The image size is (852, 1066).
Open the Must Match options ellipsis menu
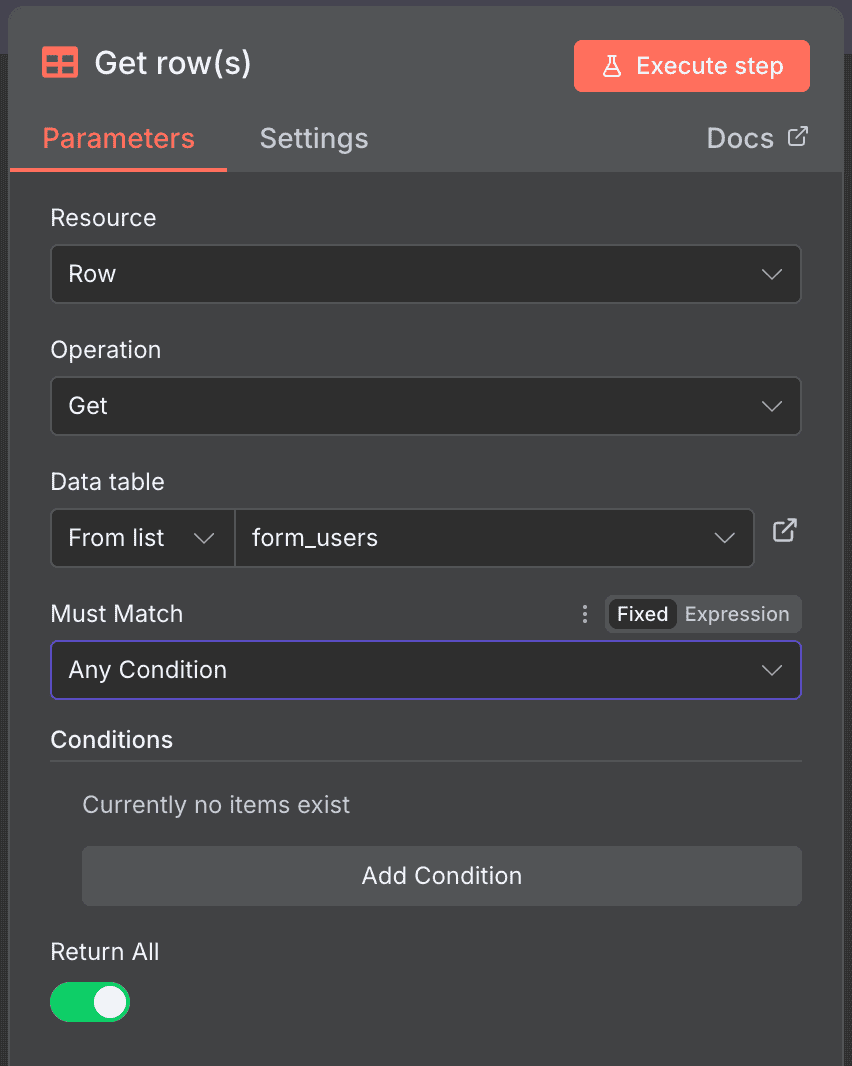click(x=585, y=614)
